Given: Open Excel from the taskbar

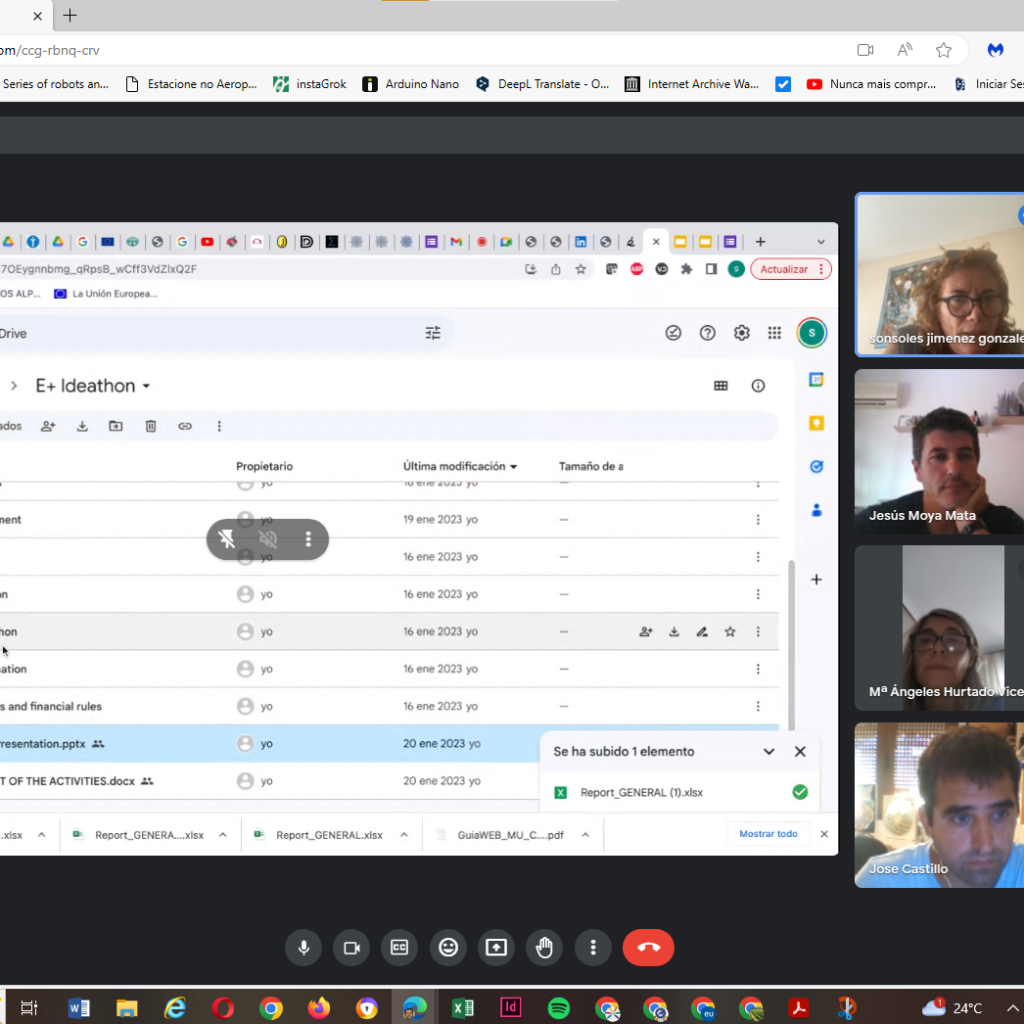Looking at the screenshot, I should click(x=463, y=1008).
